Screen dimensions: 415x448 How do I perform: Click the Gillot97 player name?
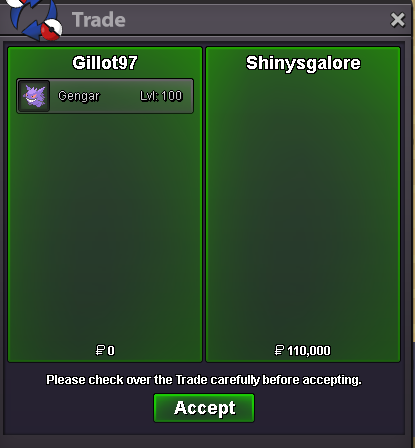click(105, 63)
